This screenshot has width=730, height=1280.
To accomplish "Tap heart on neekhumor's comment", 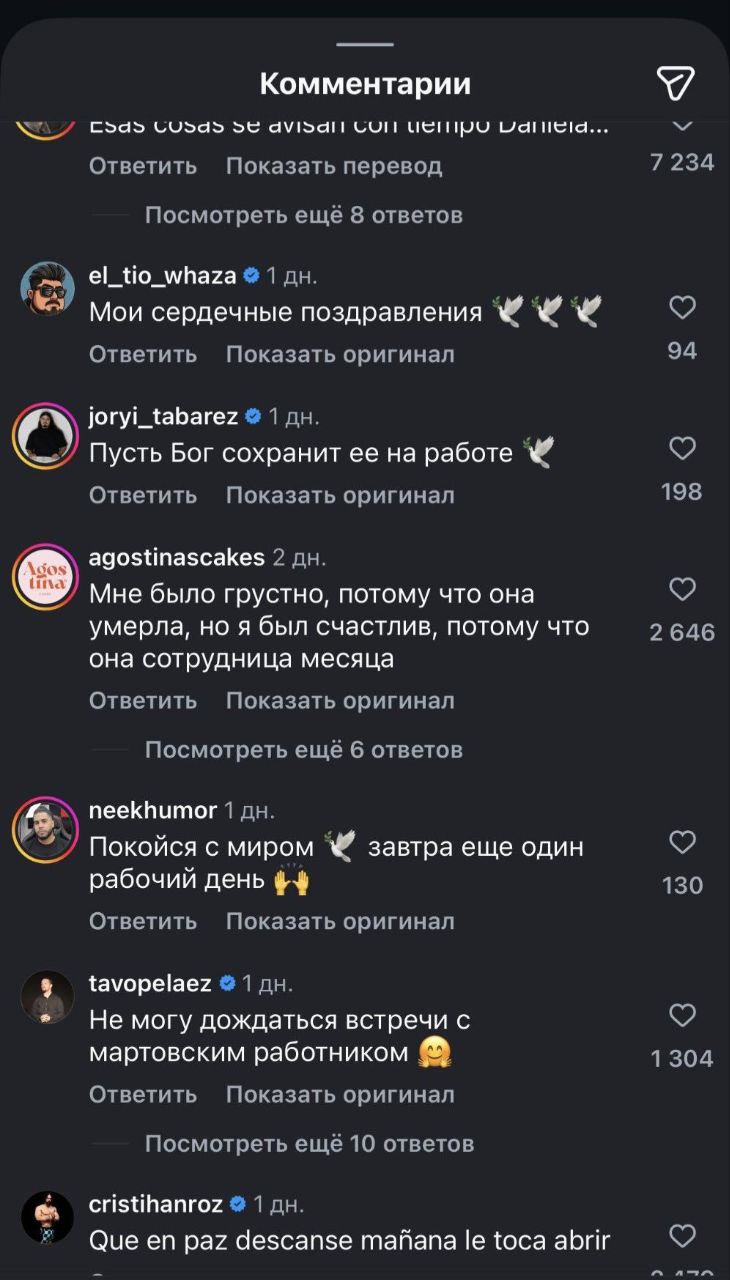I will click(682, 843).
